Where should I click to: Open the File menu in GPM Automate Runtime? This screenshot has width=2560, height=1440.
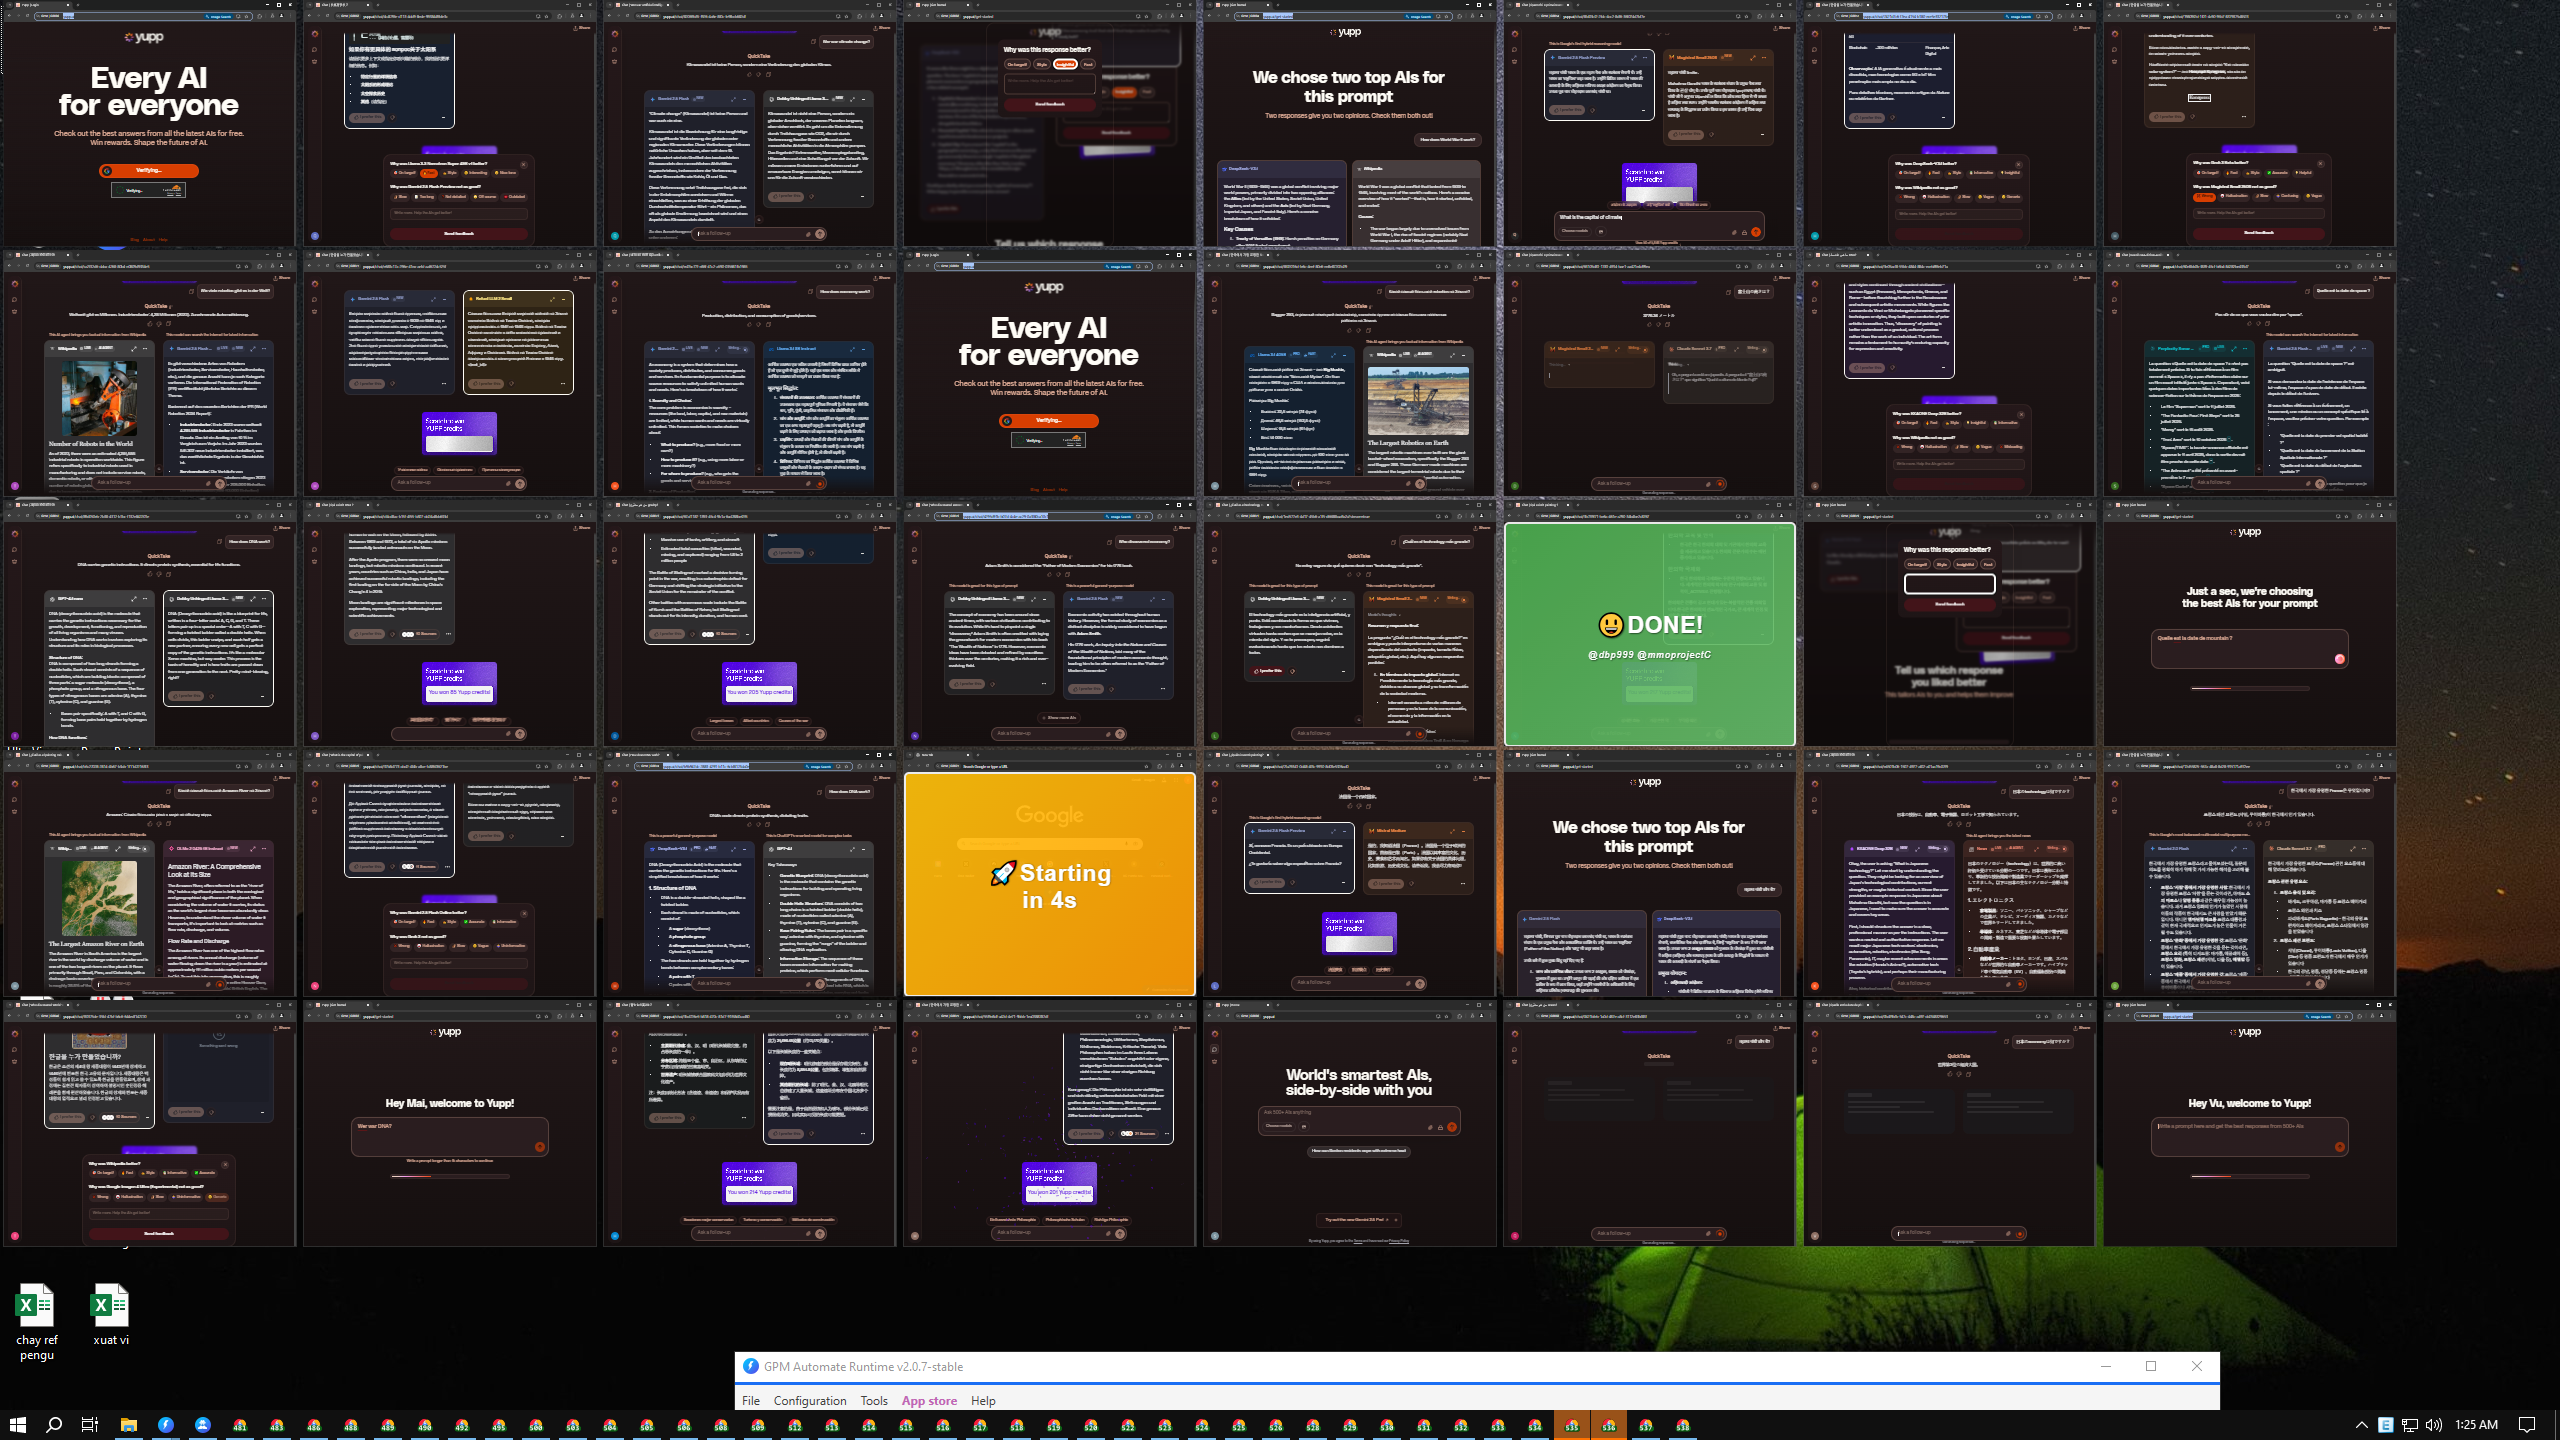pyautogui.click(x=751, y=1400)
